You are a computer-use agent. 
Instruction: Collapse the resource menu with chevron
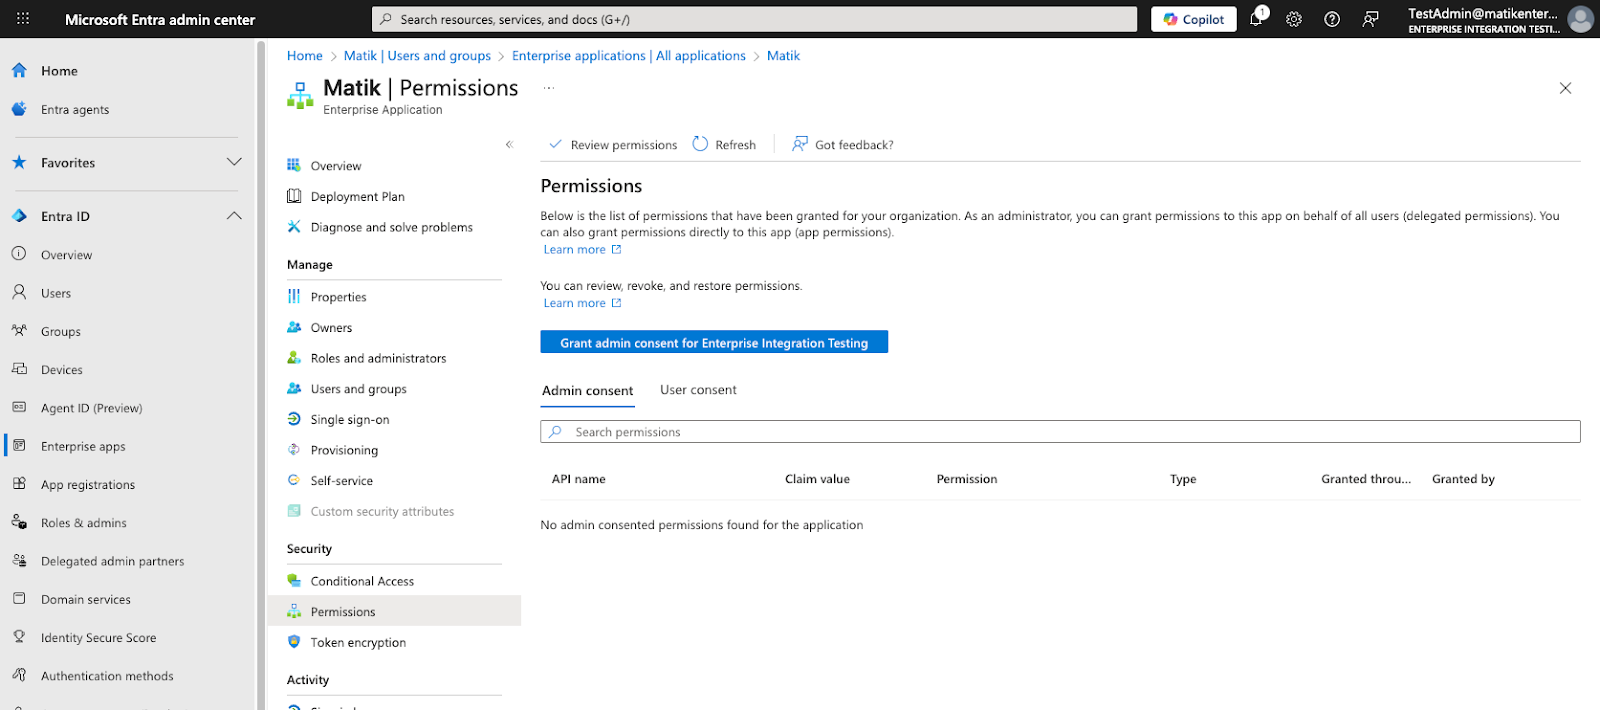click(509, 145)
